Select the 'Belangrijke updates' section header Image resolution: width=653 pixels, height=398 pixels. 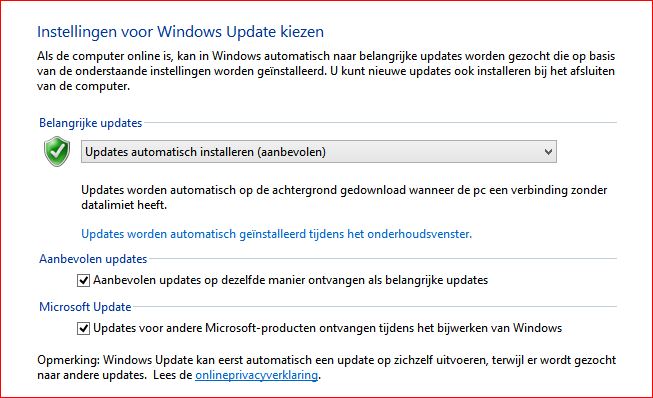[x=90, y=123]
